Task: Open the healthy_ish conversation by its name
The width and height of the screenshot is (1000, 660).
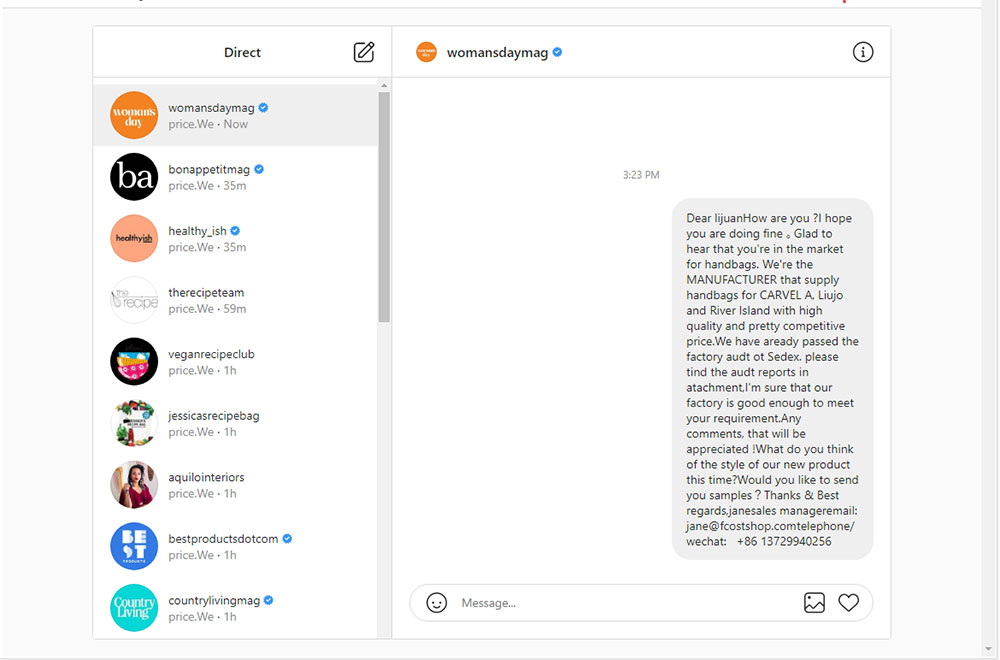Action: pos(198,231)
